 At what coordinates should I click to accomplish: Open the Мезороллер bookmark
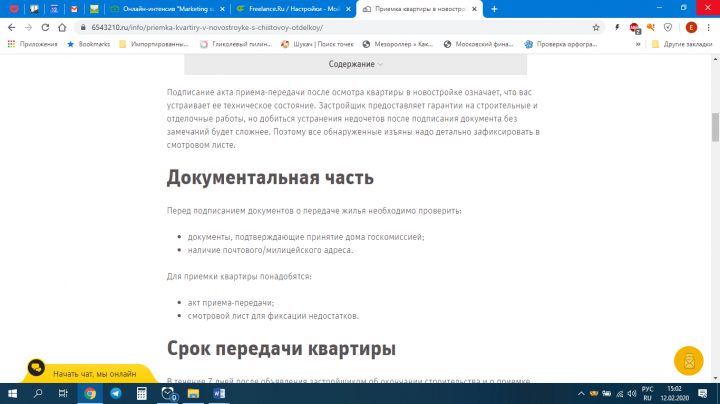pos(398,44)
